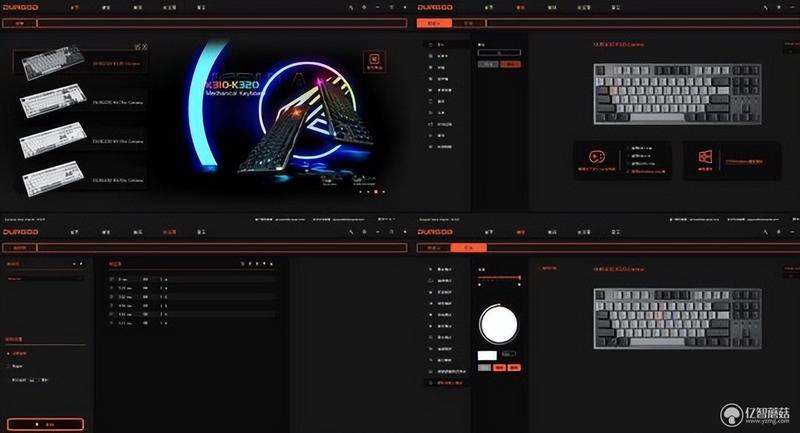Open gear icon in key settings panel header
This screenshot has height=433, width=800.
(779, 8)
